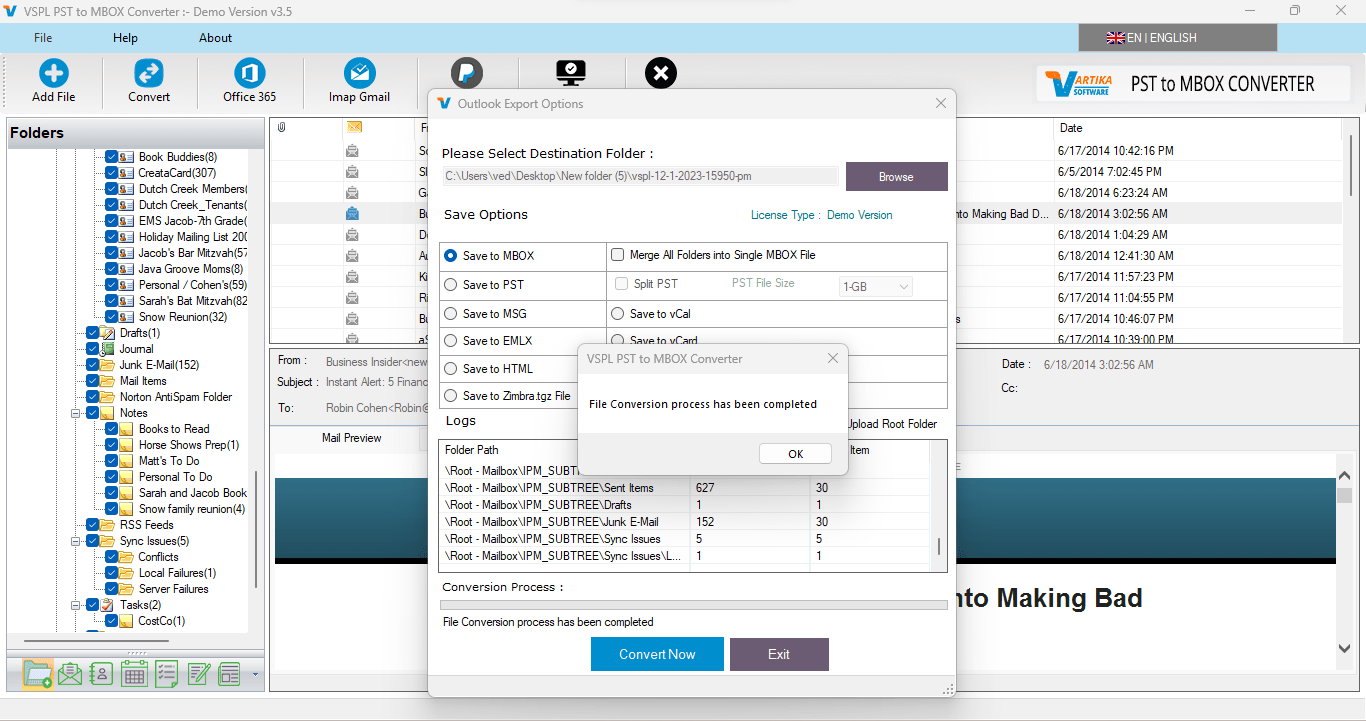This screenshot has height=721, width=1366.
Task: Open the EN | ENGLISH language selector
Action: click(1177, 38)
